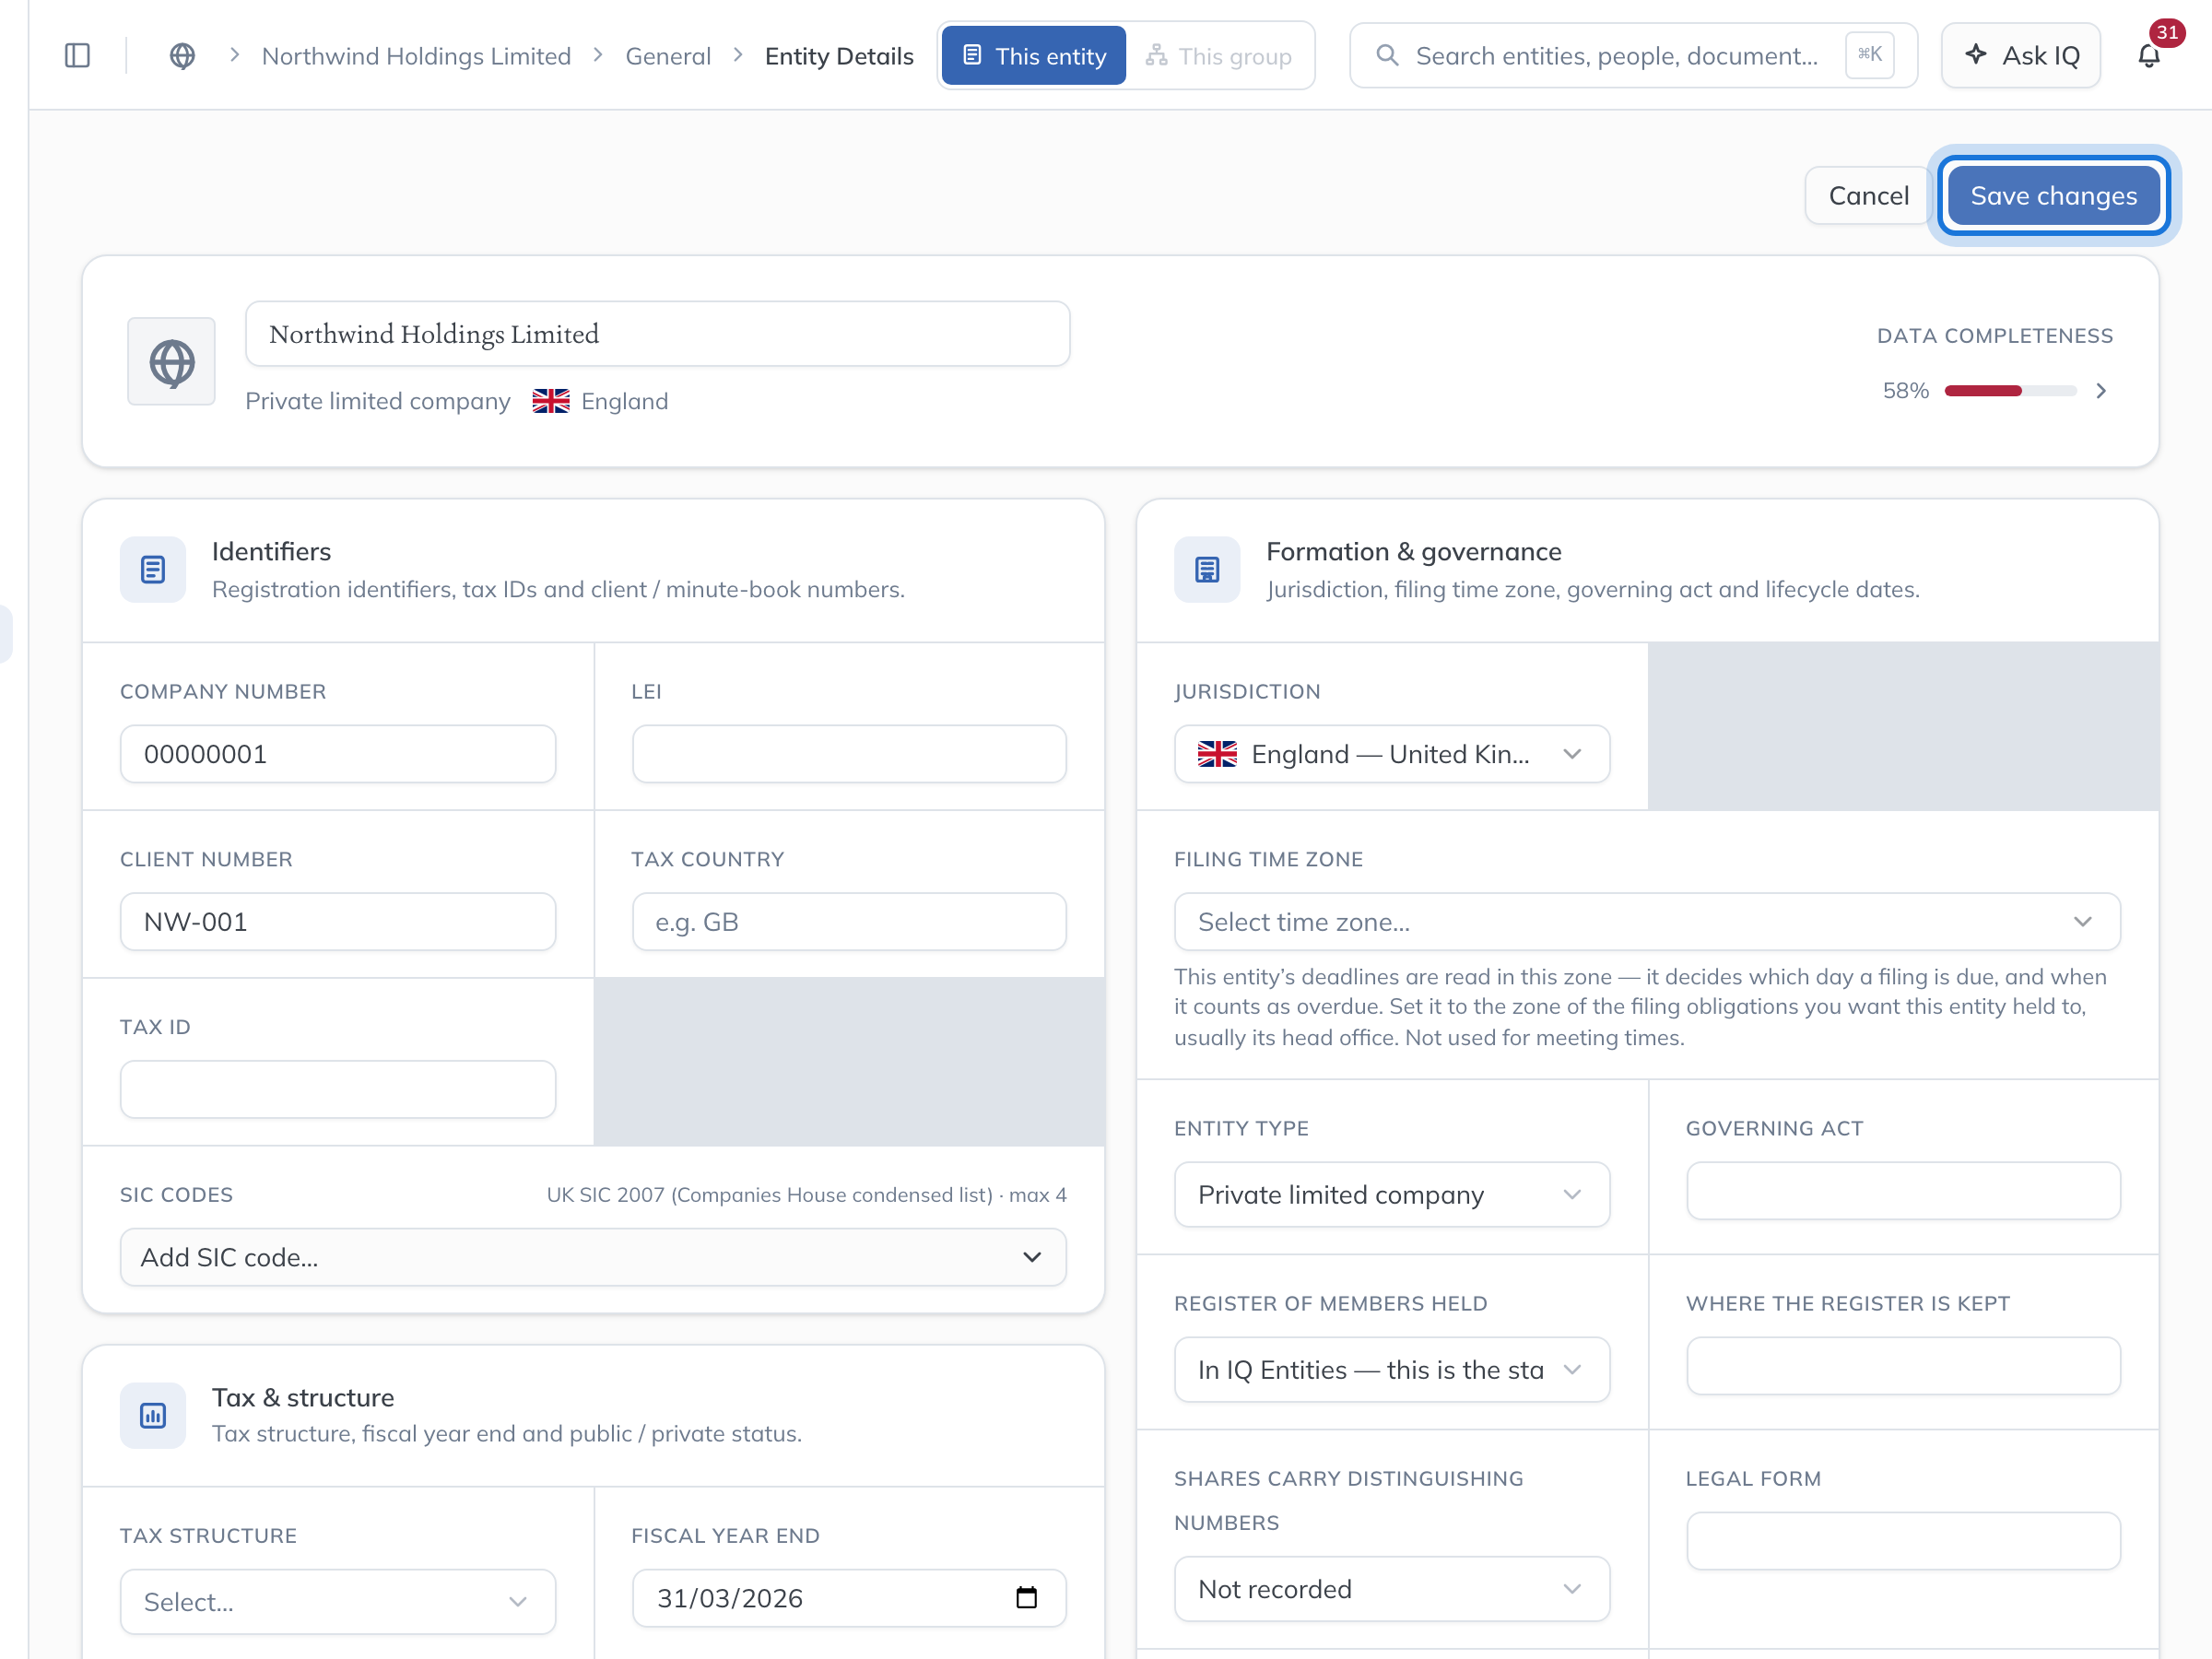This screenshot has width=2212, height=1659.
Task: Click the data completeness progress bar
Action: pyautogui.click(x=2010, y=391)
